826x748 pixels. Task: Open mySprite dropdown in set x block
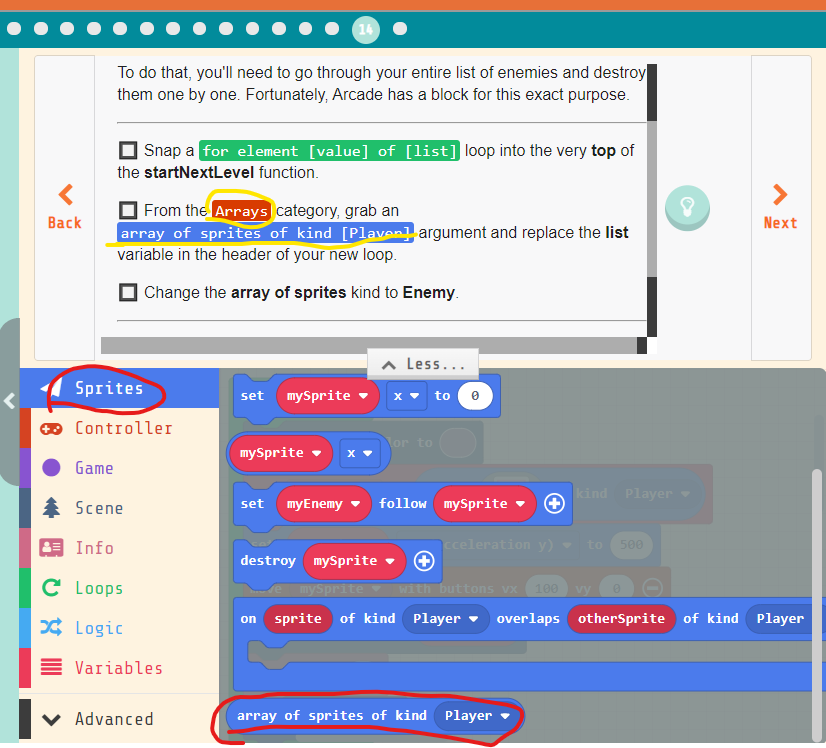point(328,396)
